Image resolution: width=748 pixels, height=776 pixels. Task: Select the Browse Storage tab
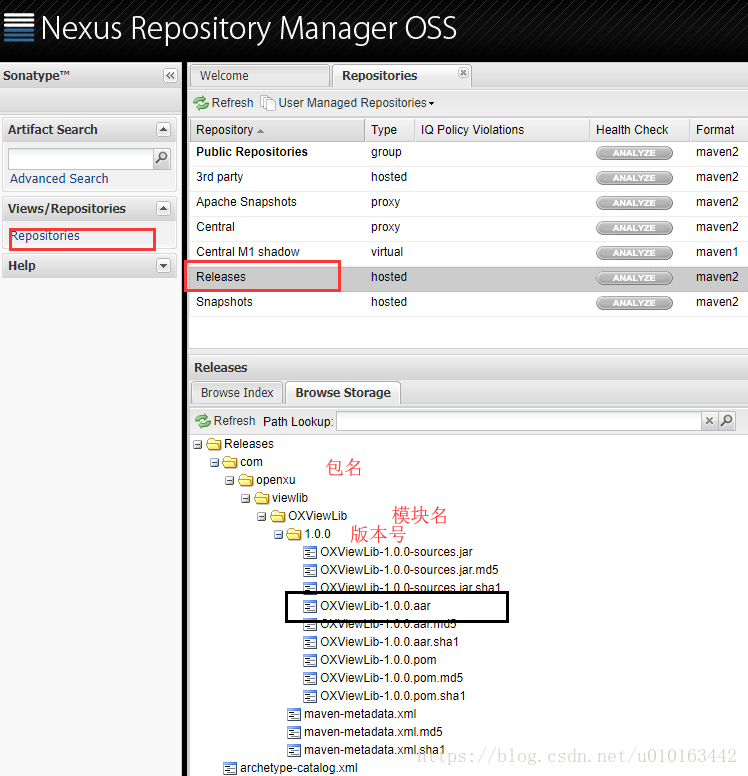(x=343, y=392)
